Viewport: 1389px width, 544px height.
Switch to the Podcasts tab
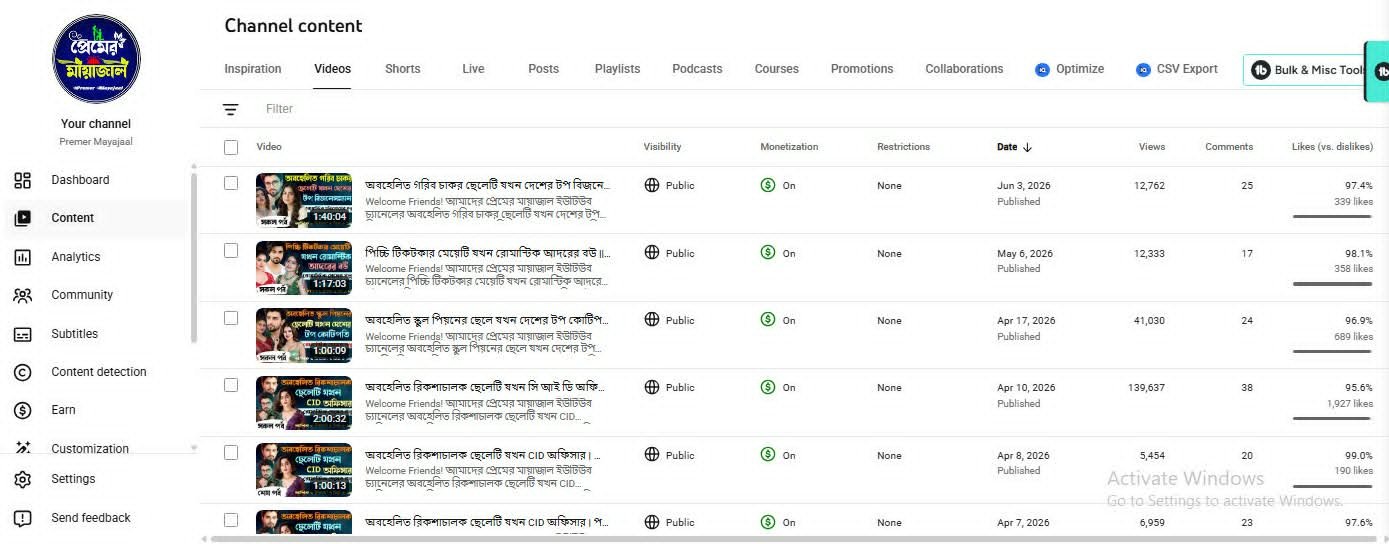697,69
